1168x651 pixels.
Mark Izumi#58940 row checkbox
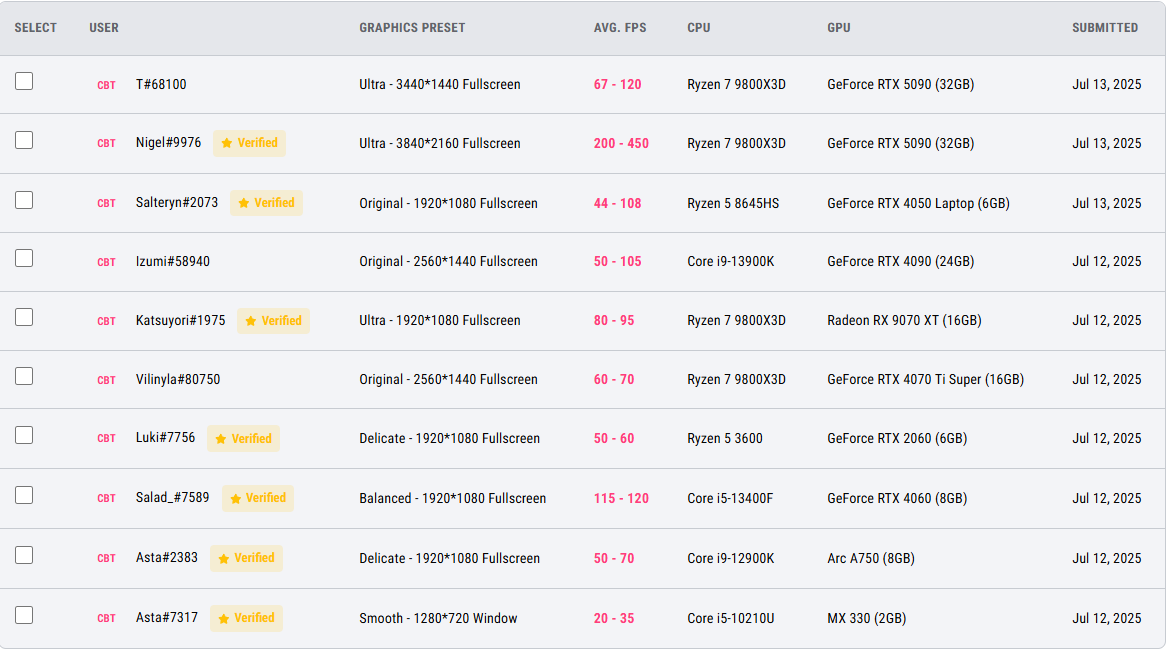coord(24,258)
